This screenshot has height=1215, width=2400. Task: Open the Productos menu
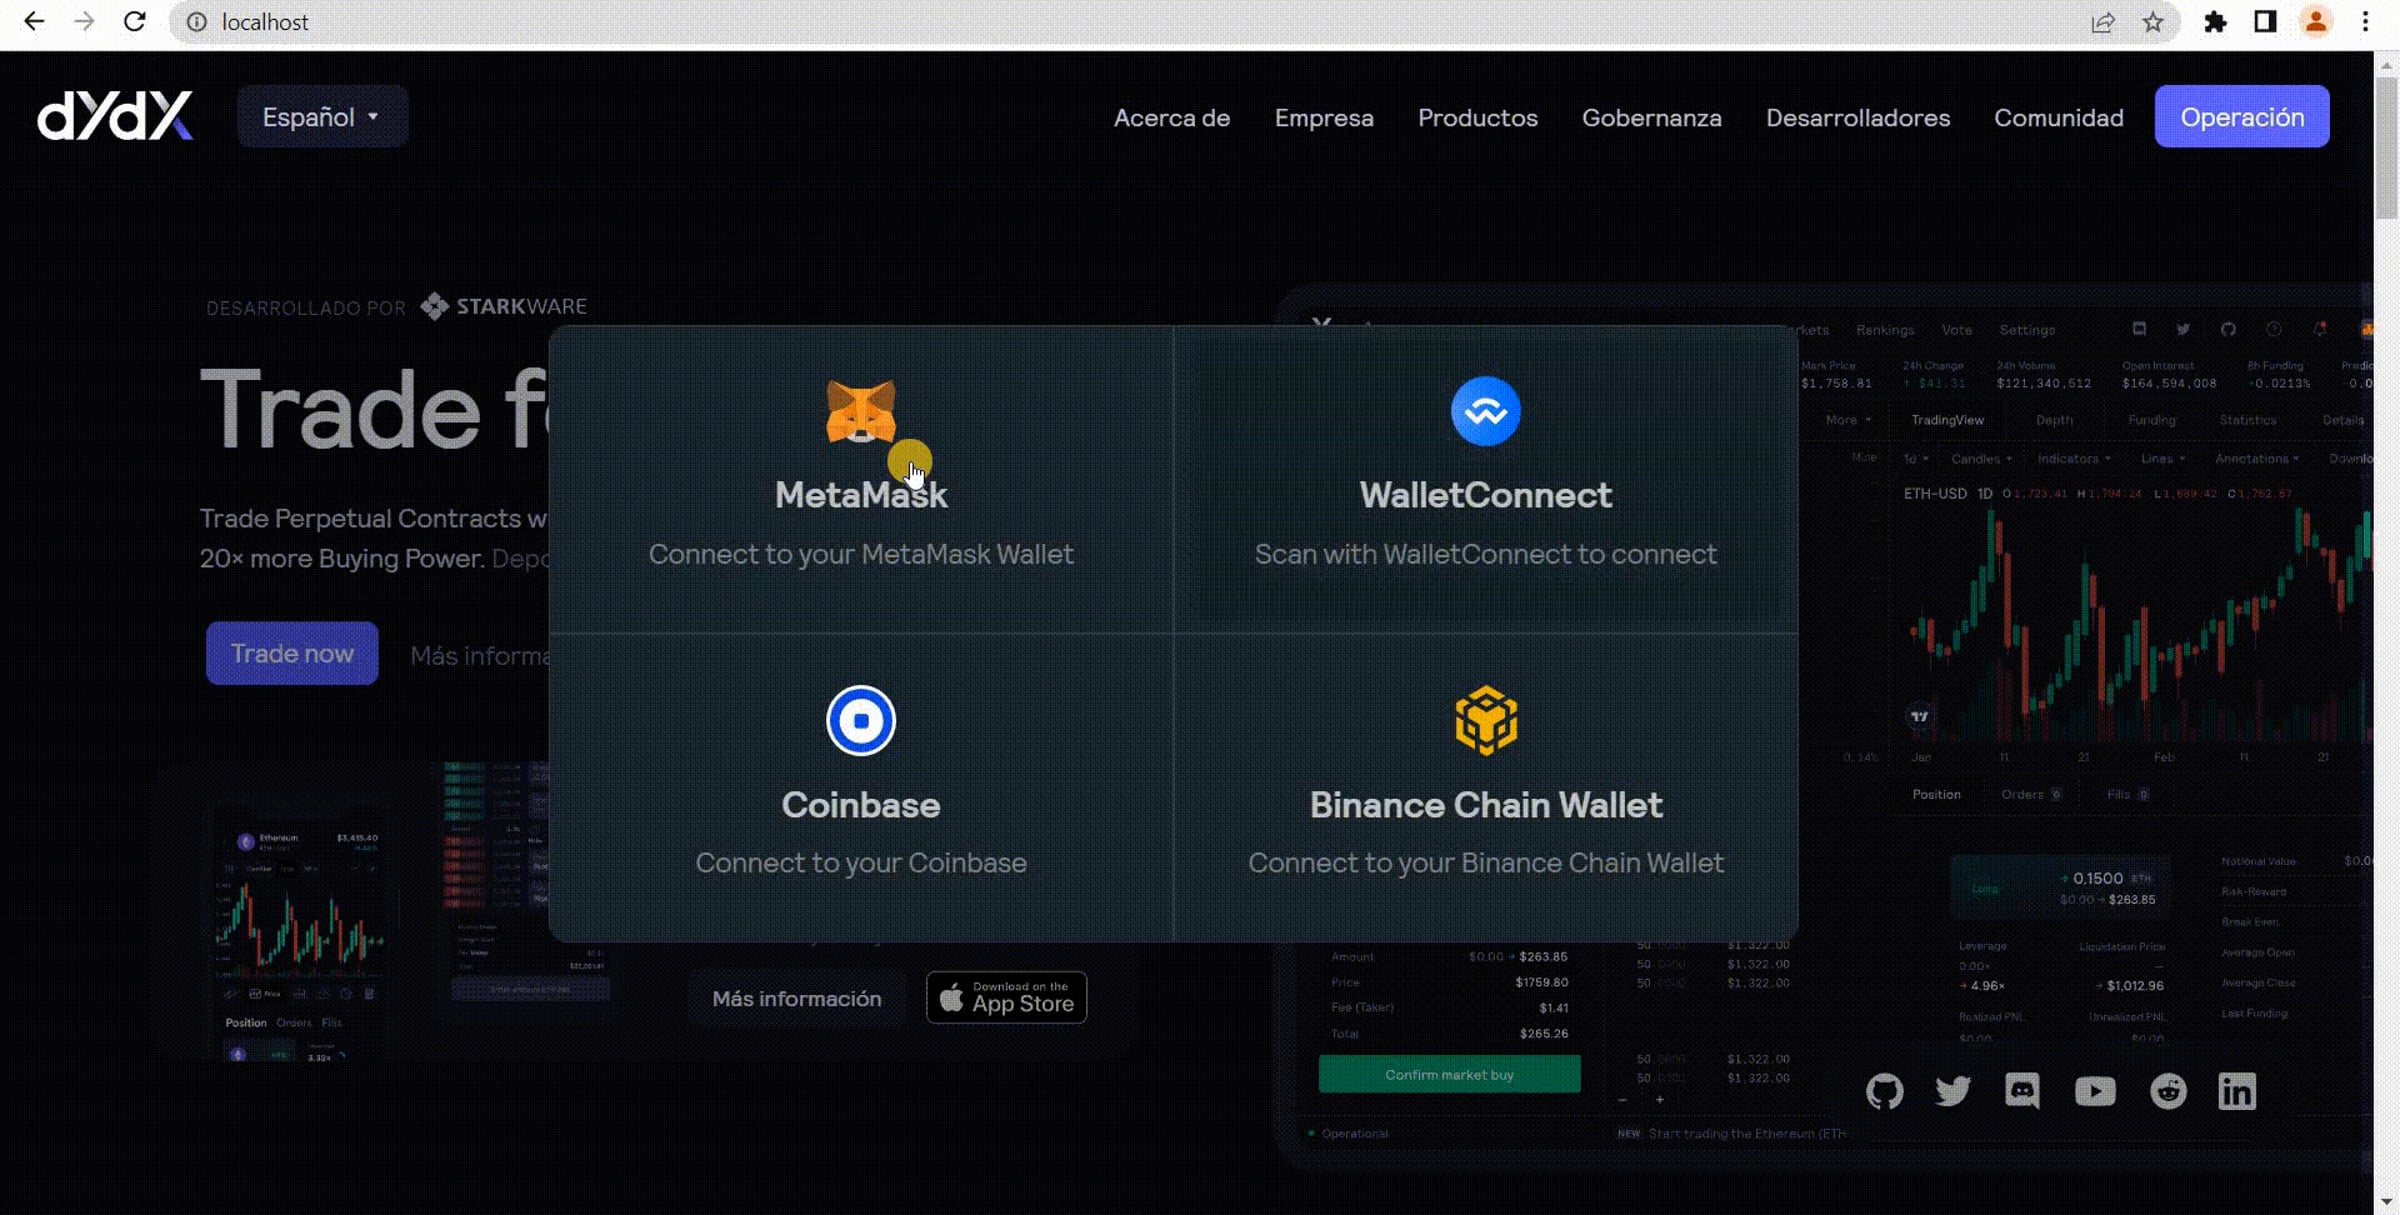coord(1478,117)
